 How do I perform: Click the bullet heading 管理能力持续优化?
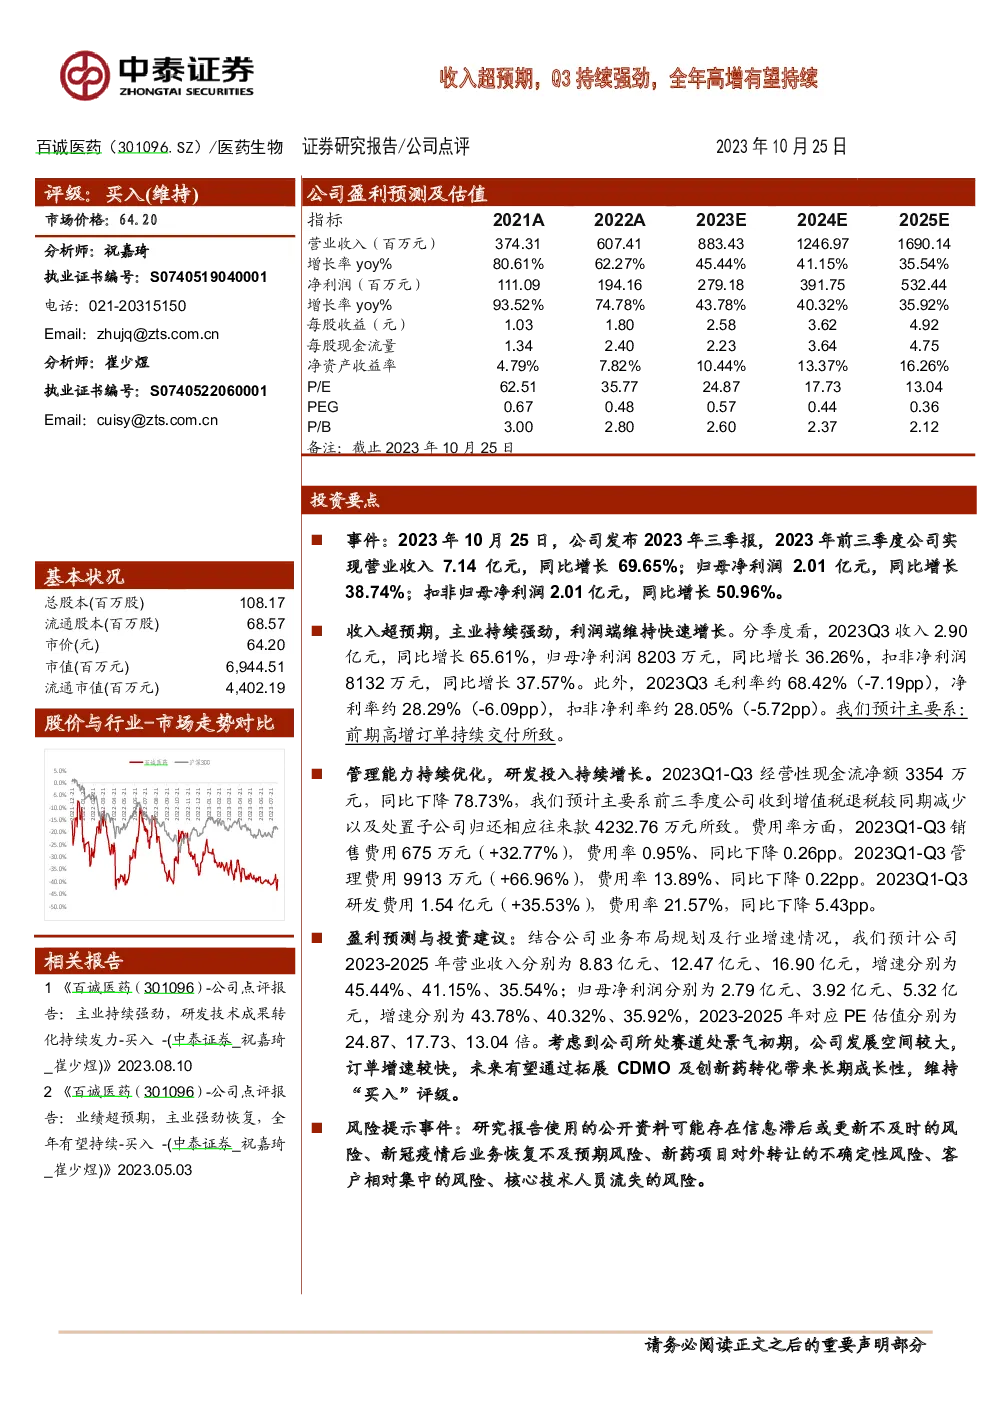[500, 774]
